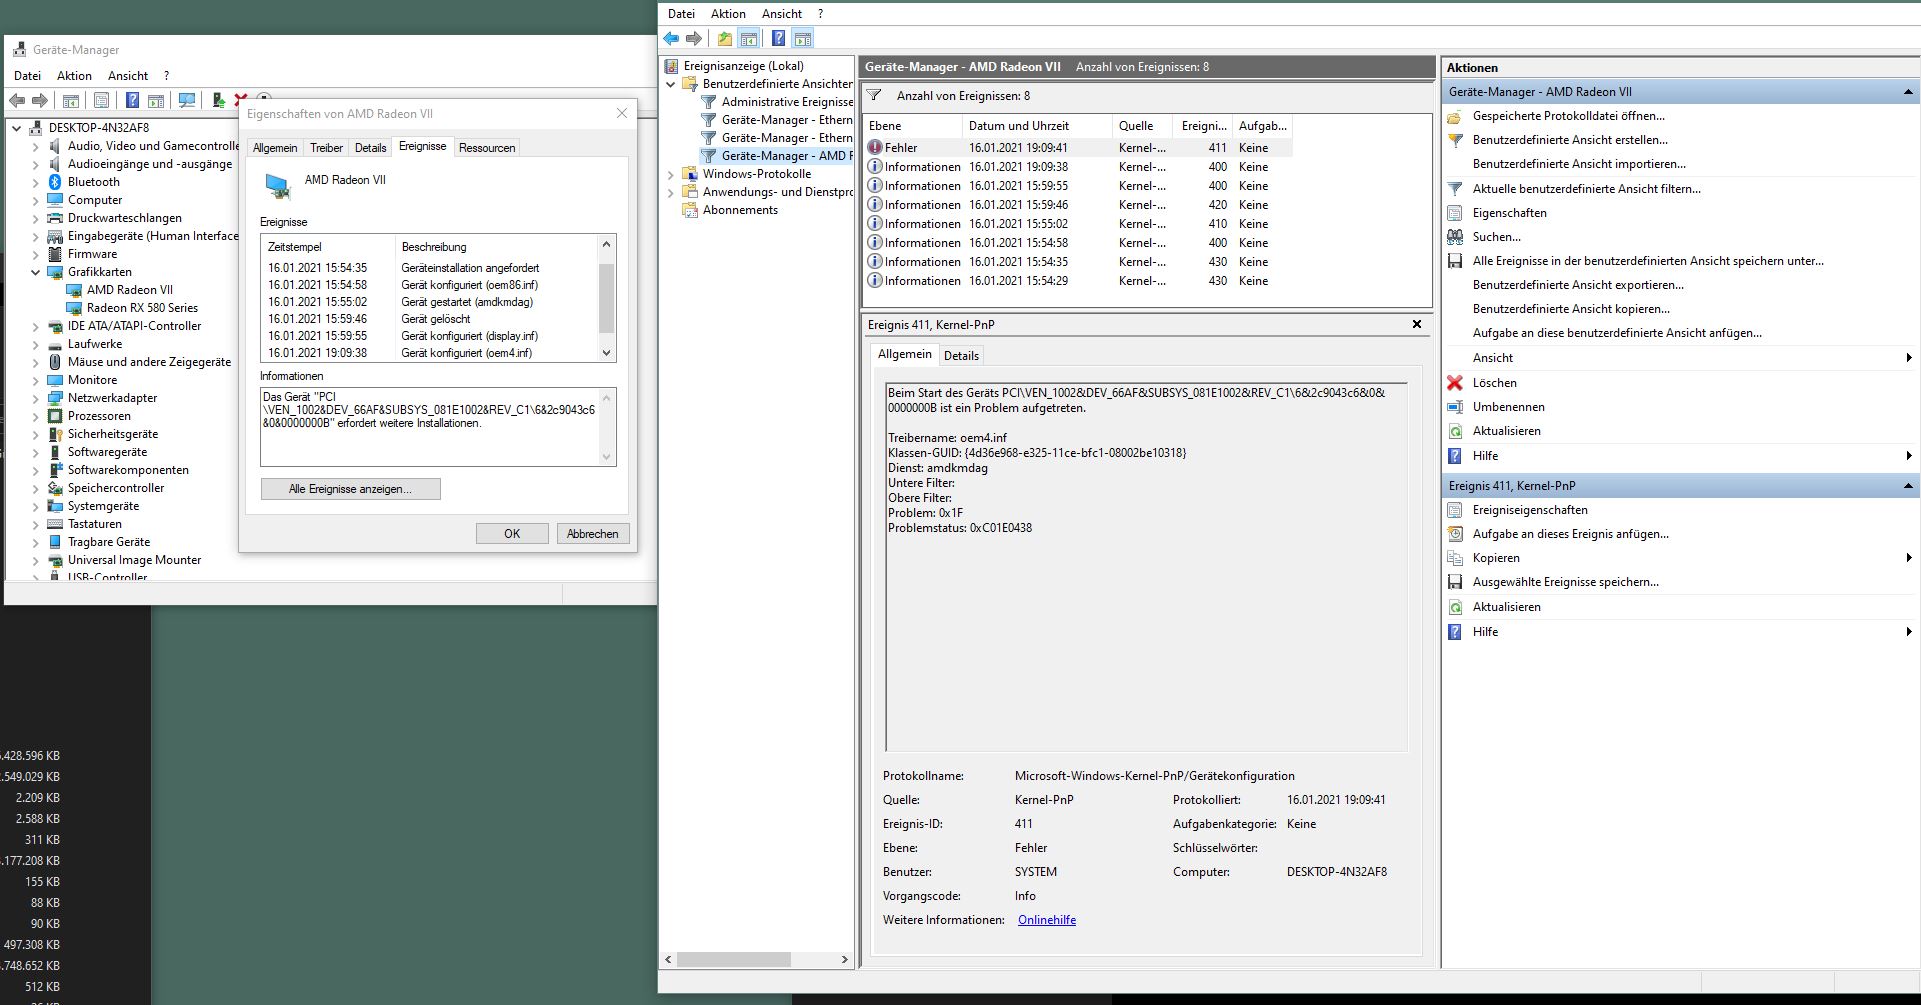Click Ereigniseigenschaften icon in Aktionen pane
Image resolution: width=1921 pixels, height=1005 pixels.
coord(1455,510)
